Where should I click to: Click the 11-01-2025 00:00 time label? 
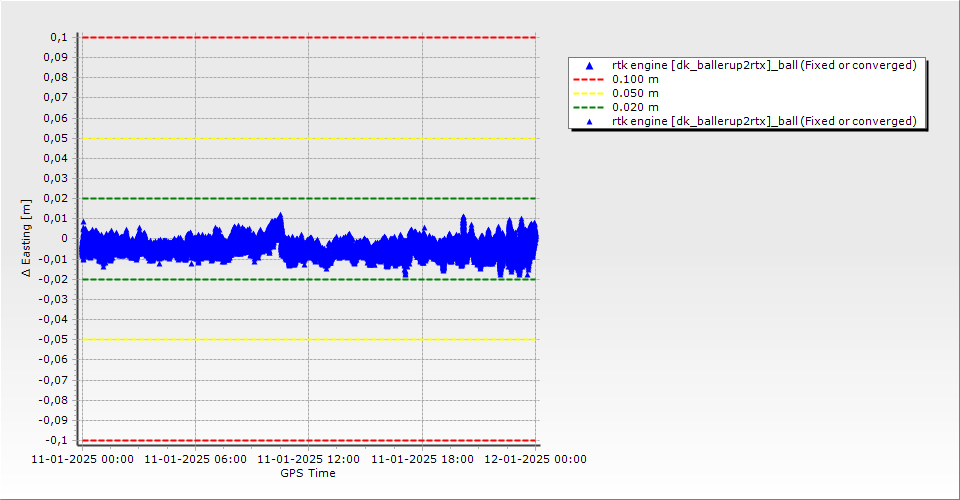(x=83, y=459)
